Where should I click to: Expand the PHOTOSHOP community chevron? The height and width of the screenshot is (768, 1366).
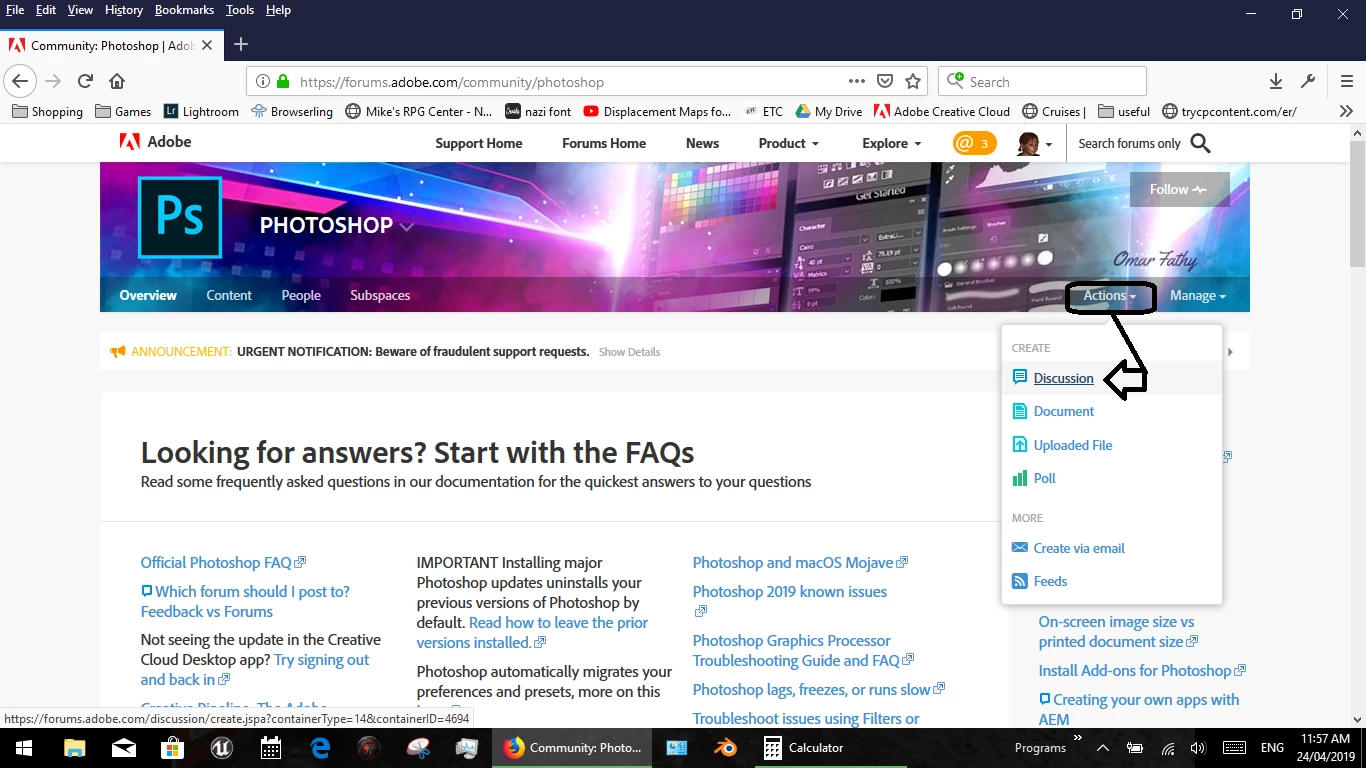(x=406, y=226)
